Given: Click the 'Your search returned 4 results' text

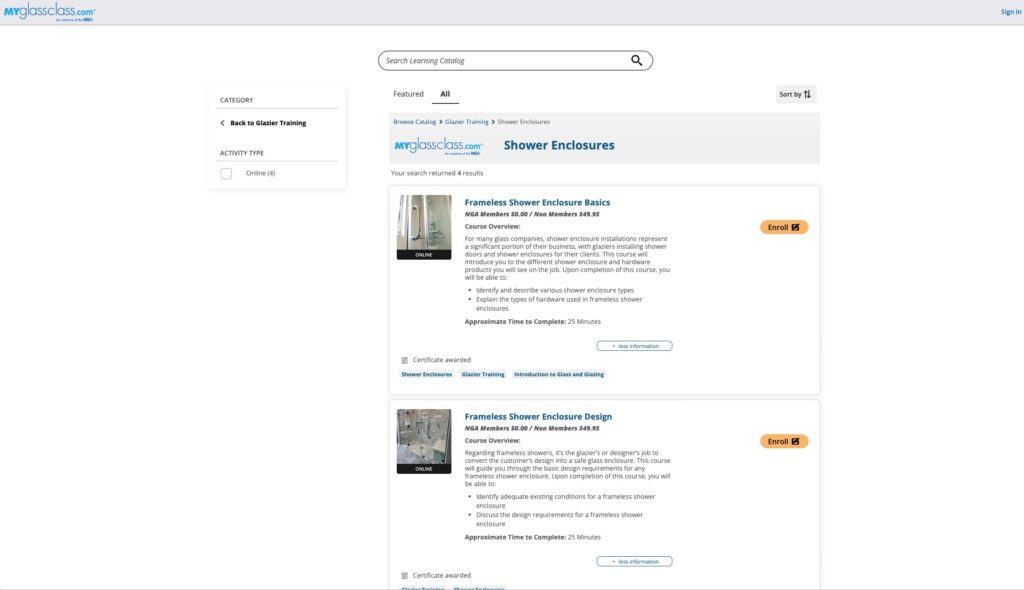Looking at the screenshot, I should click(x=437, y=173).
